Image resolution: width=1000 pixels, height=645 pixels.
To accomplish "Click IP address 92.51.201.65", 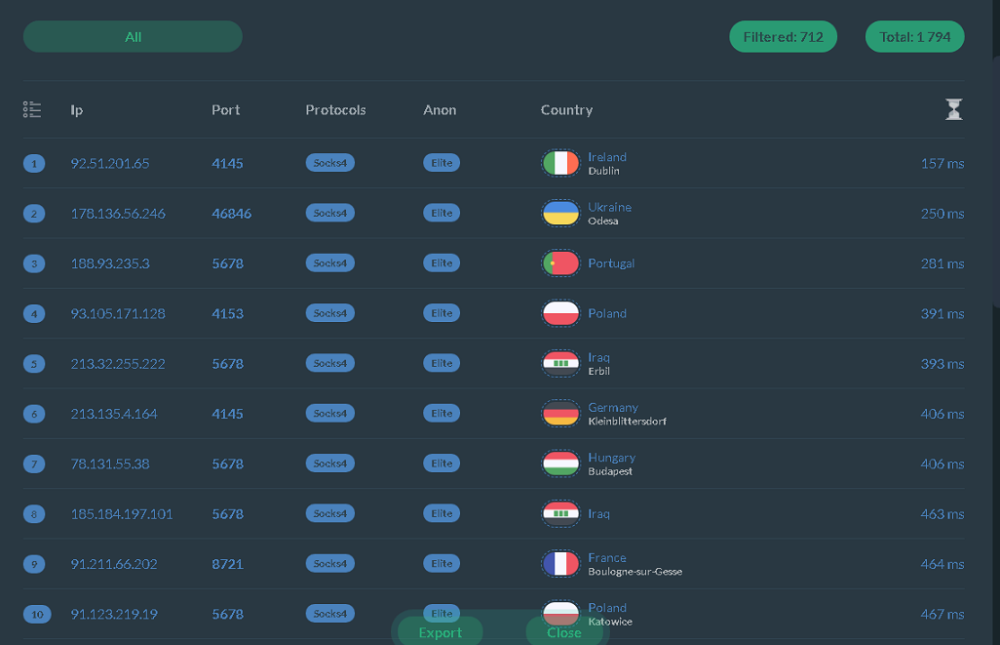I will point(110,163).
